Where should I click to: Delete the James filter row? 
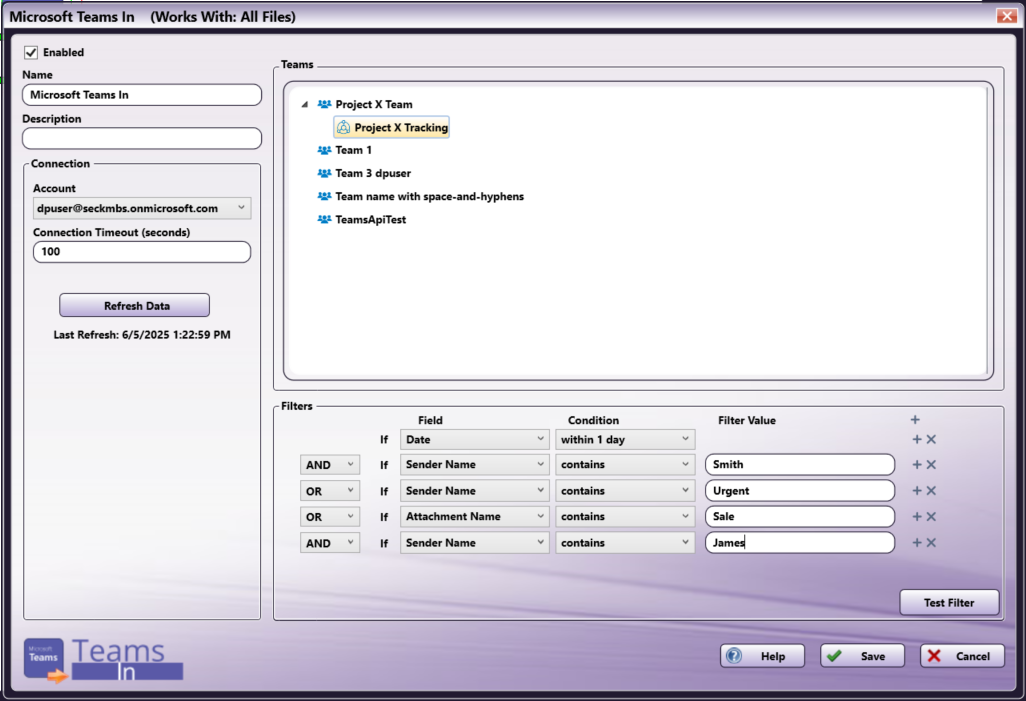(931, 543)
